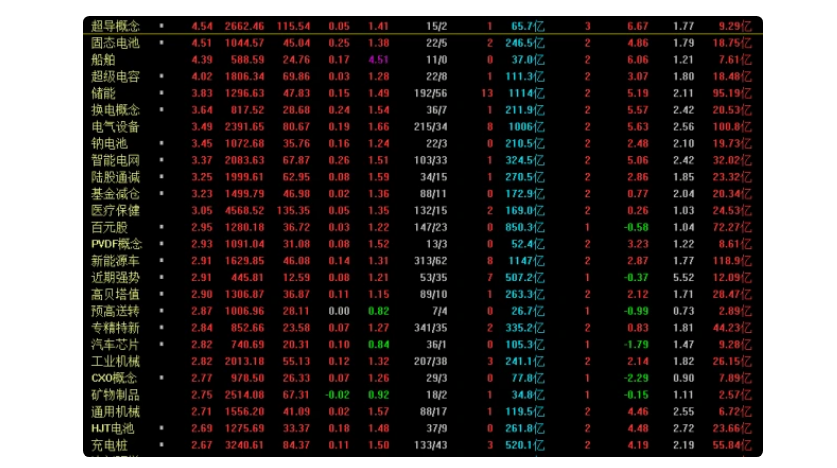Select the 电气设备 sector name
Image resolution: width=837 pixels, height=468 pixels.
pos(115,126)
